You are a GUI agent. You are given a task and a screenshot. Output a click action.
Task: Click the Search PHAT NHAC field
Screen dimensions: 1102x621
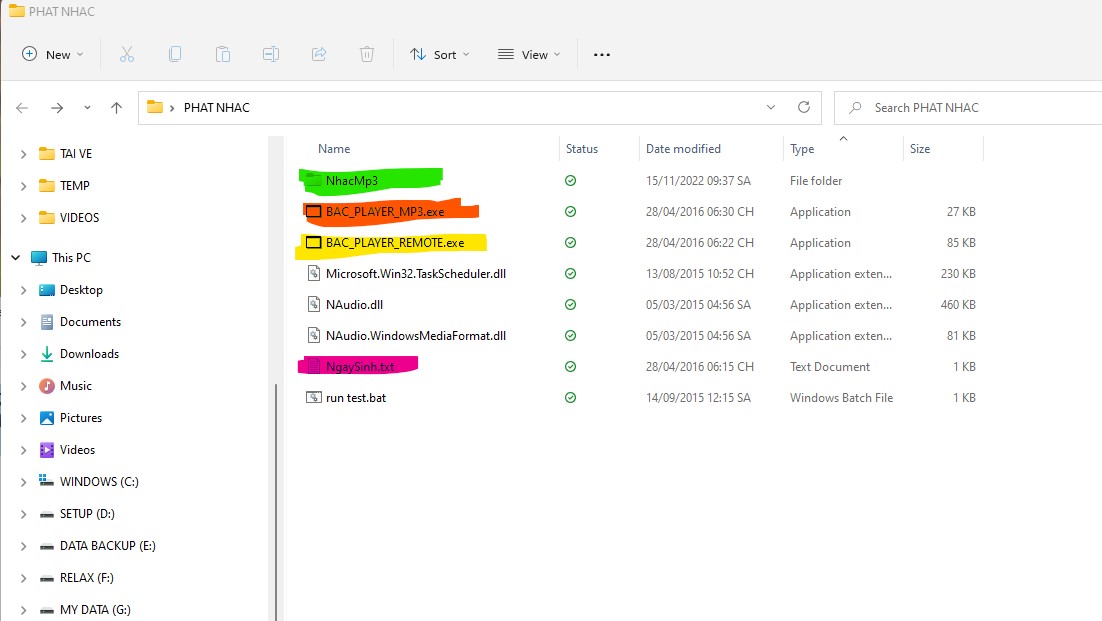tap(960, 107)
